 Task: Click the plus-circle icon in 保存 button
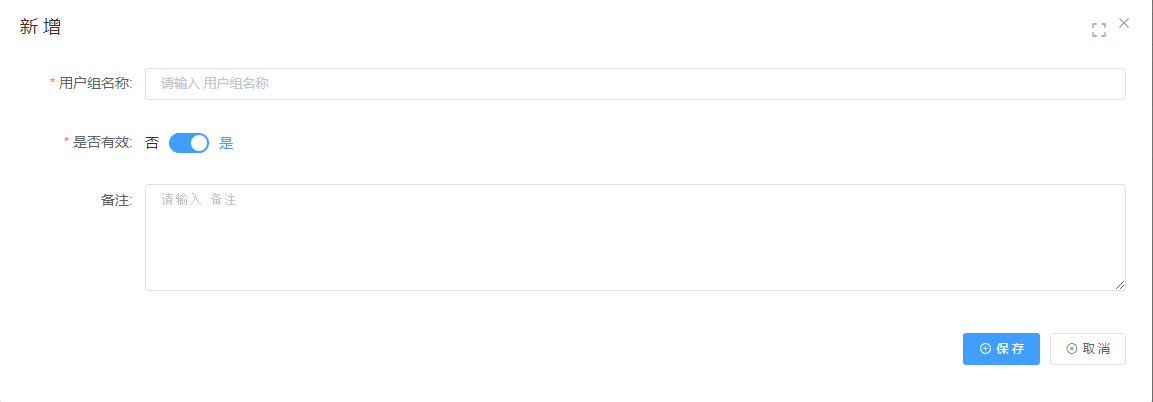(985, 349)
